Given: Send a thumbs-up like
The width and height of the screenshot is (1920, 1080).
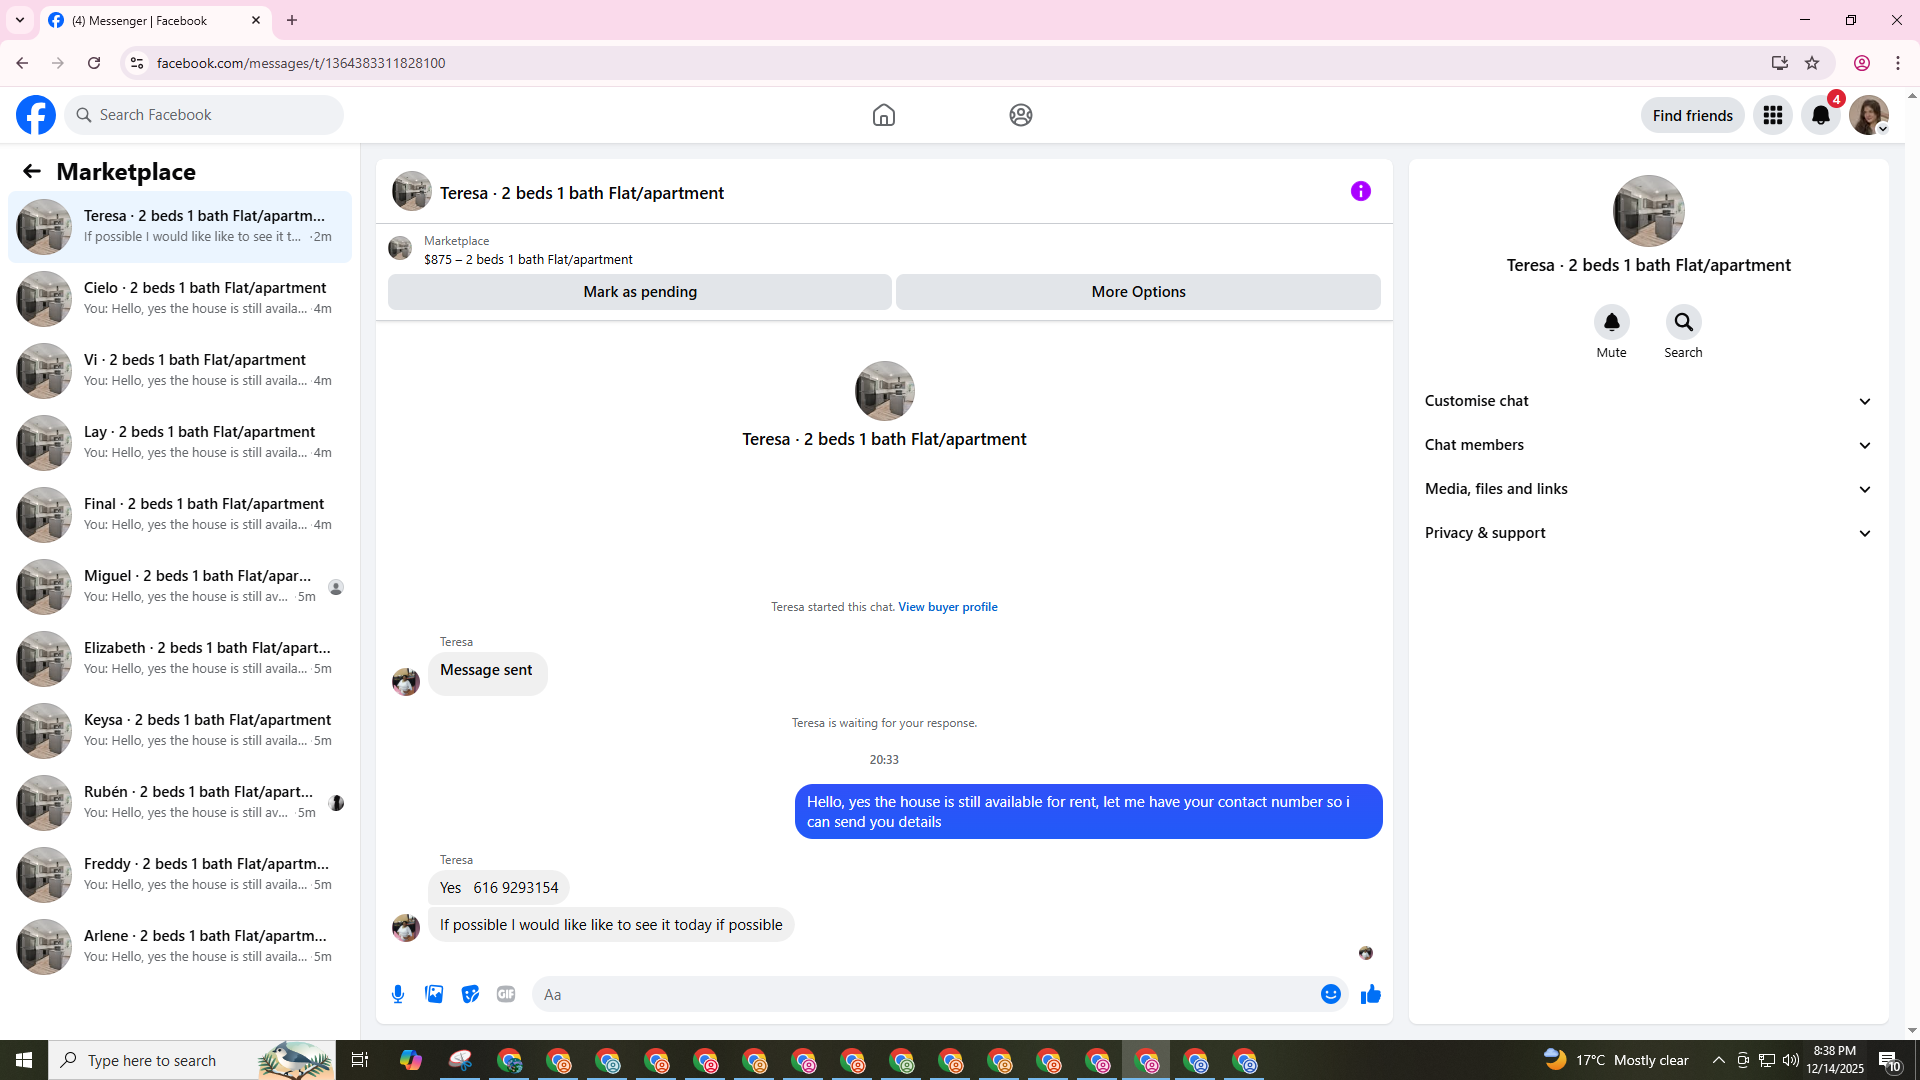Looking at the screenshot, I should [x=1370, y=994].
